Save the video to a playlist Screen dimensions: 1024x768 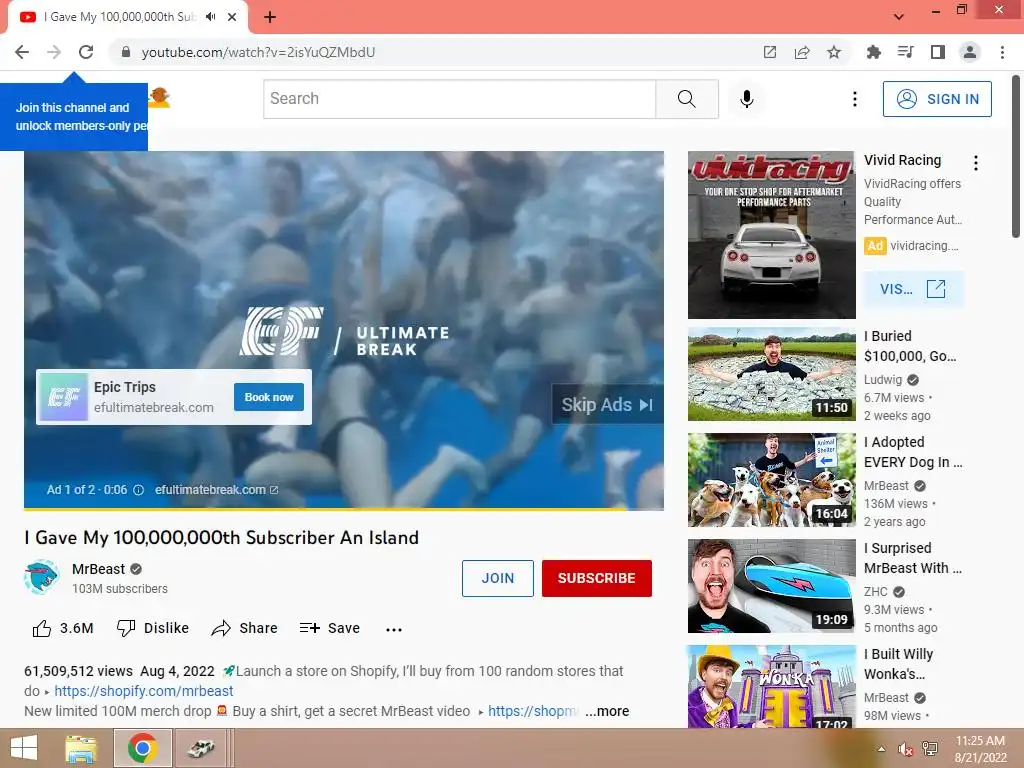tap(330, 628)
